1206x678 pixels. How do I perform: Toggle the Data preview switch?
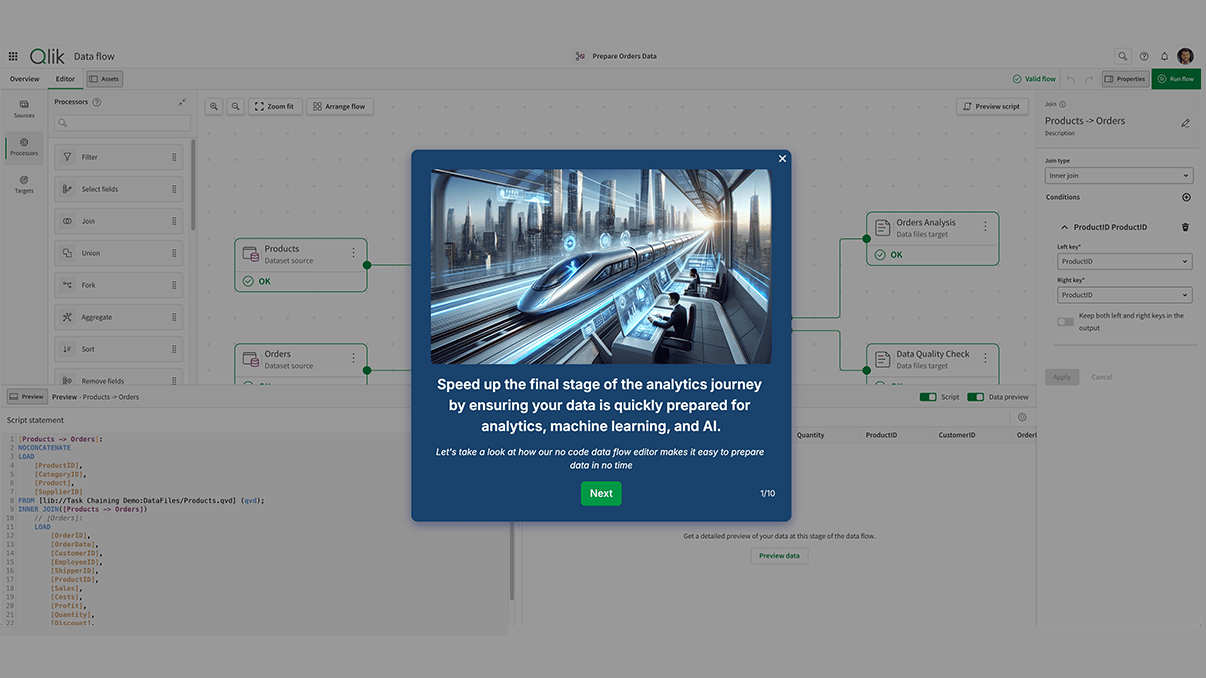[975, 396]
